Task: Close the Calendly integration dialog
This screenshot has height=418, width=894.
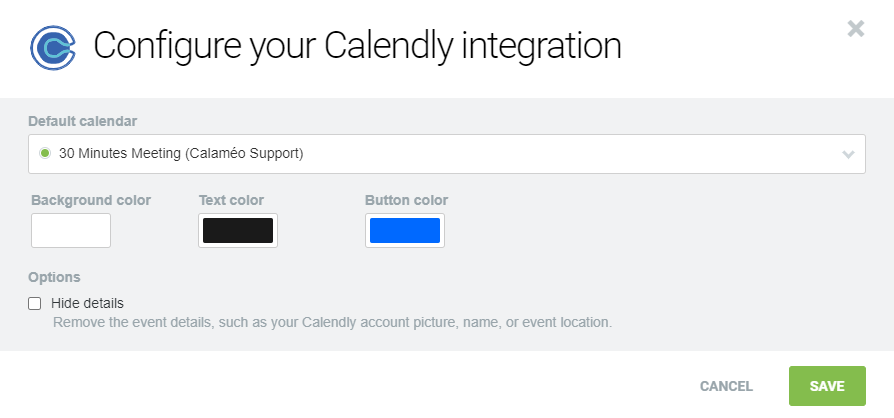Action: coord(855,29)
